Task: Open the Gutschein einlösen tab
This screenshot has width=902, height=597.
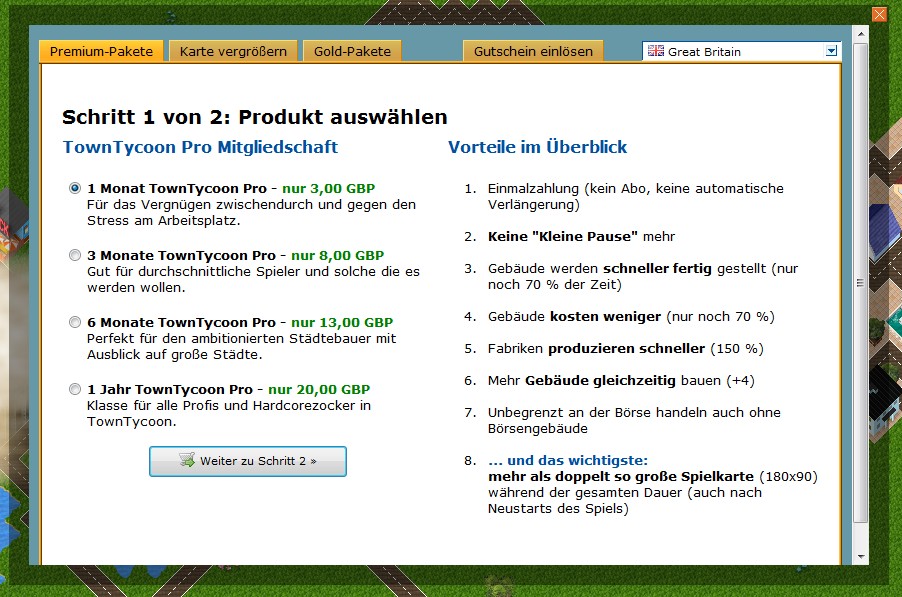Action: pos(533,51)
